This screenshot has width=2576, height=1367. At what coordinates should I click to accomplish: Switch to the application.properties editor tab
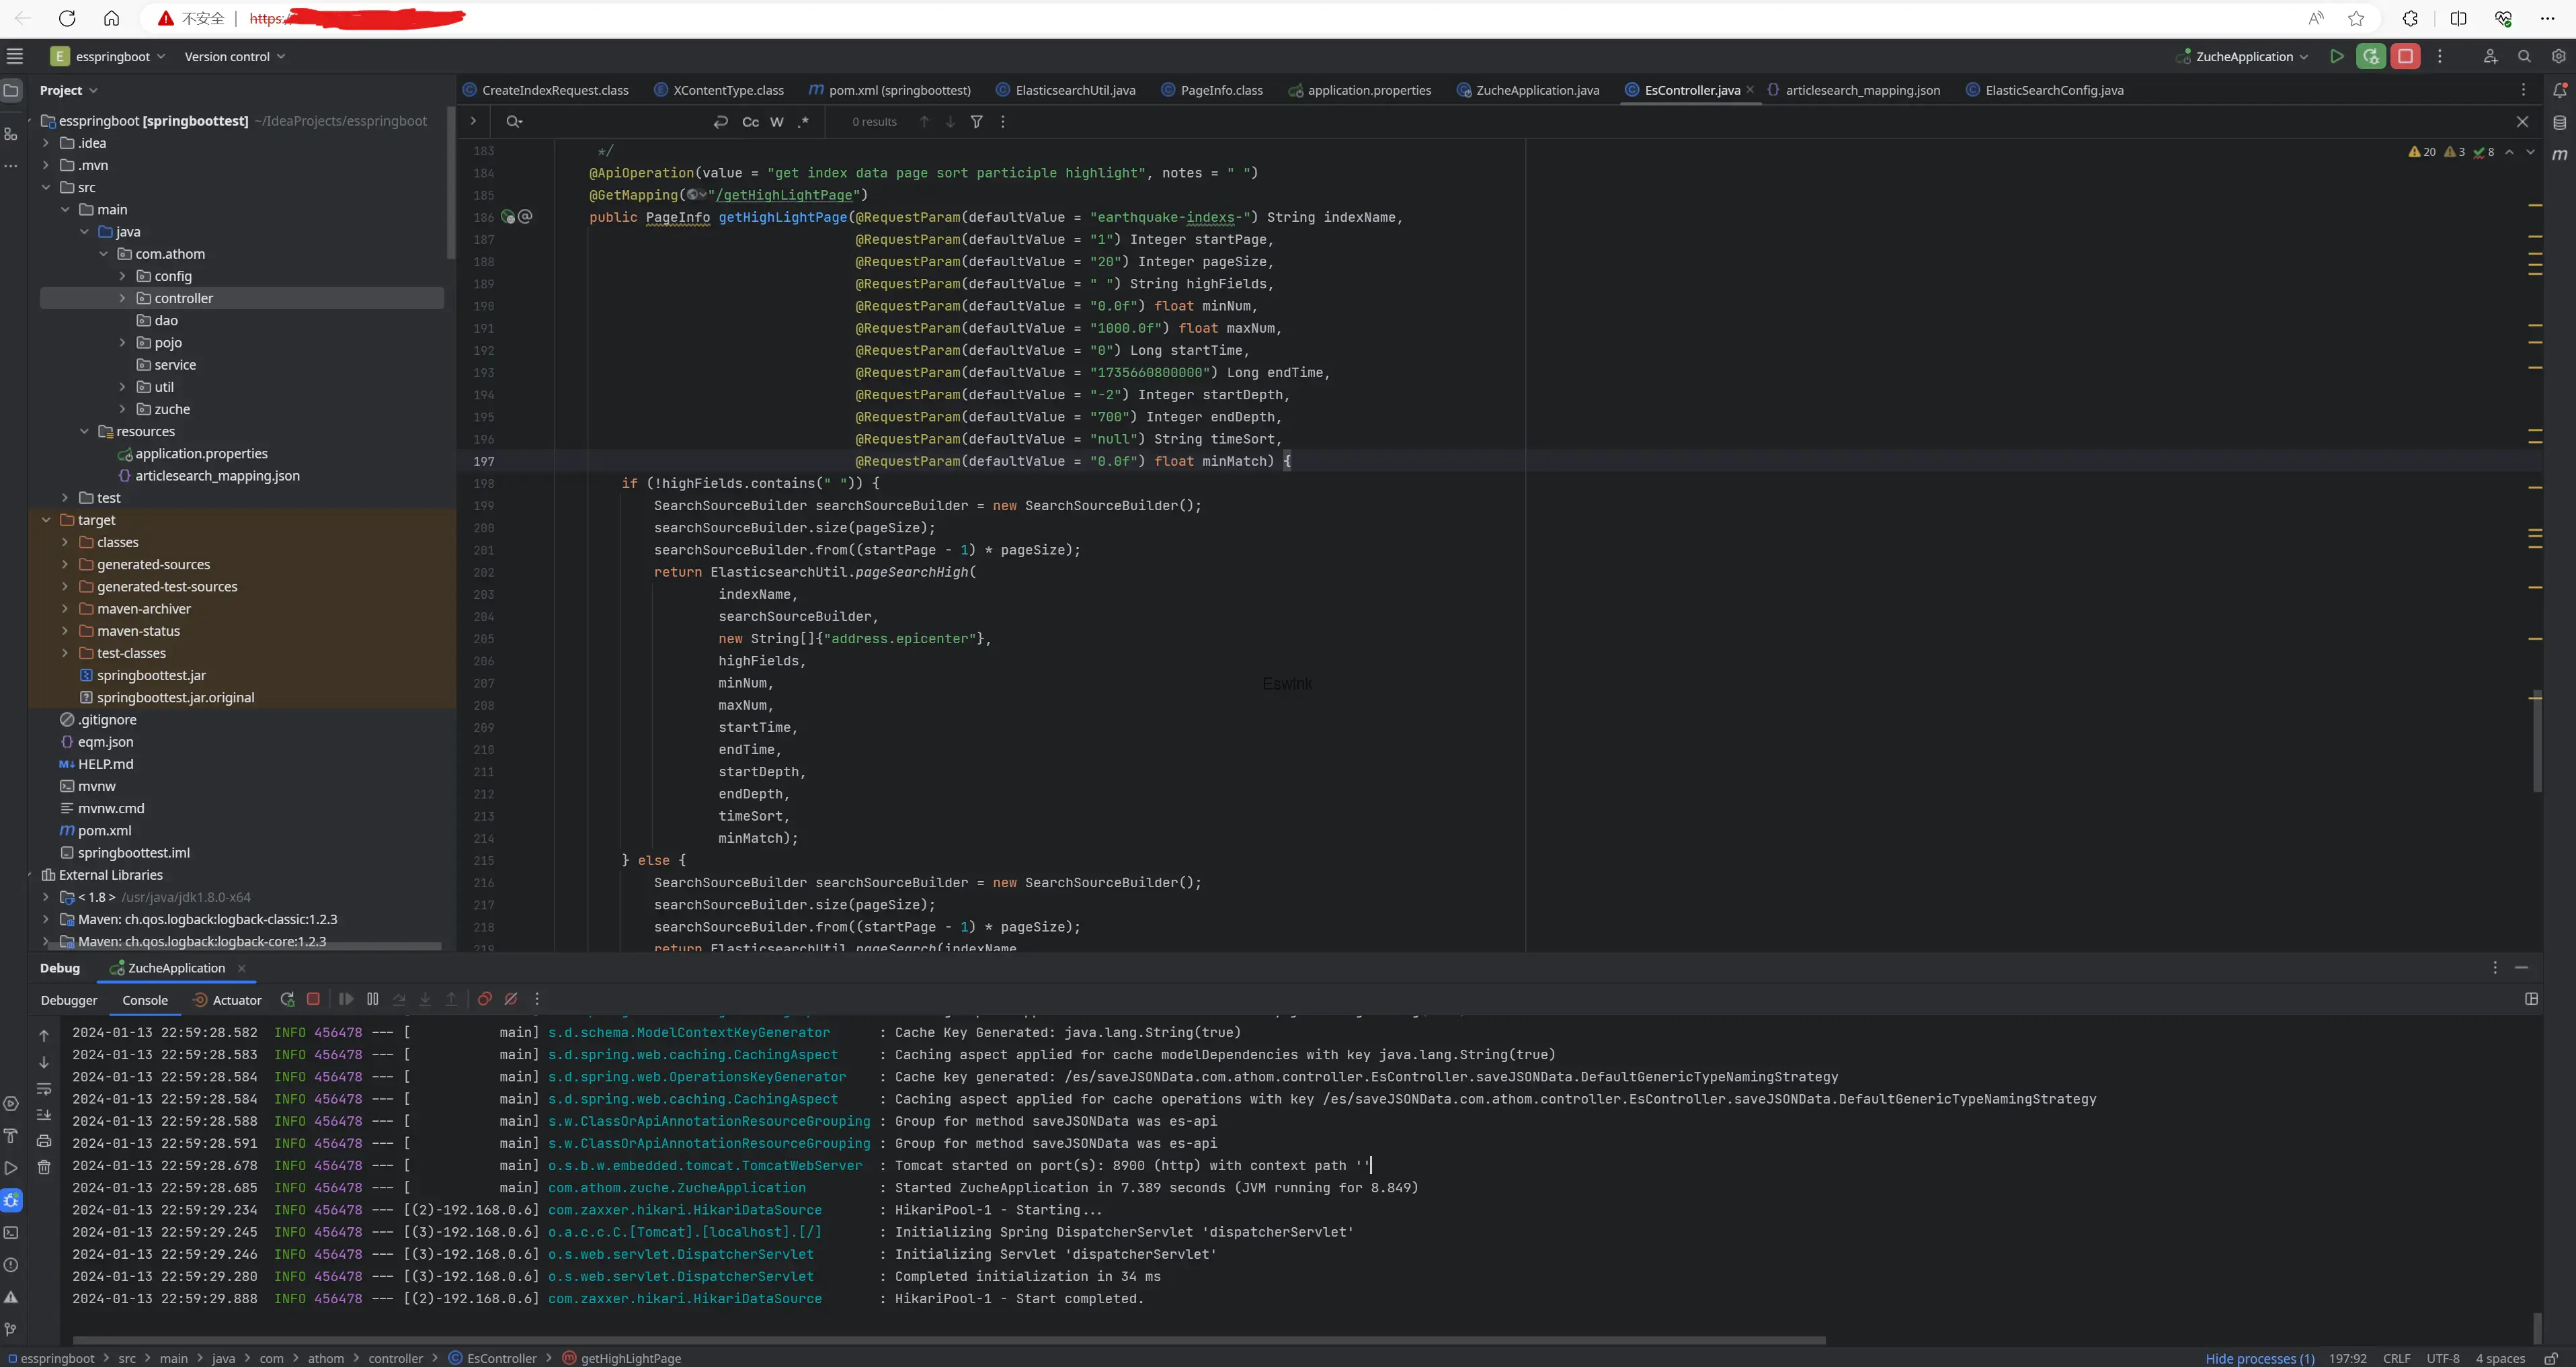(x=1368, y=90)
